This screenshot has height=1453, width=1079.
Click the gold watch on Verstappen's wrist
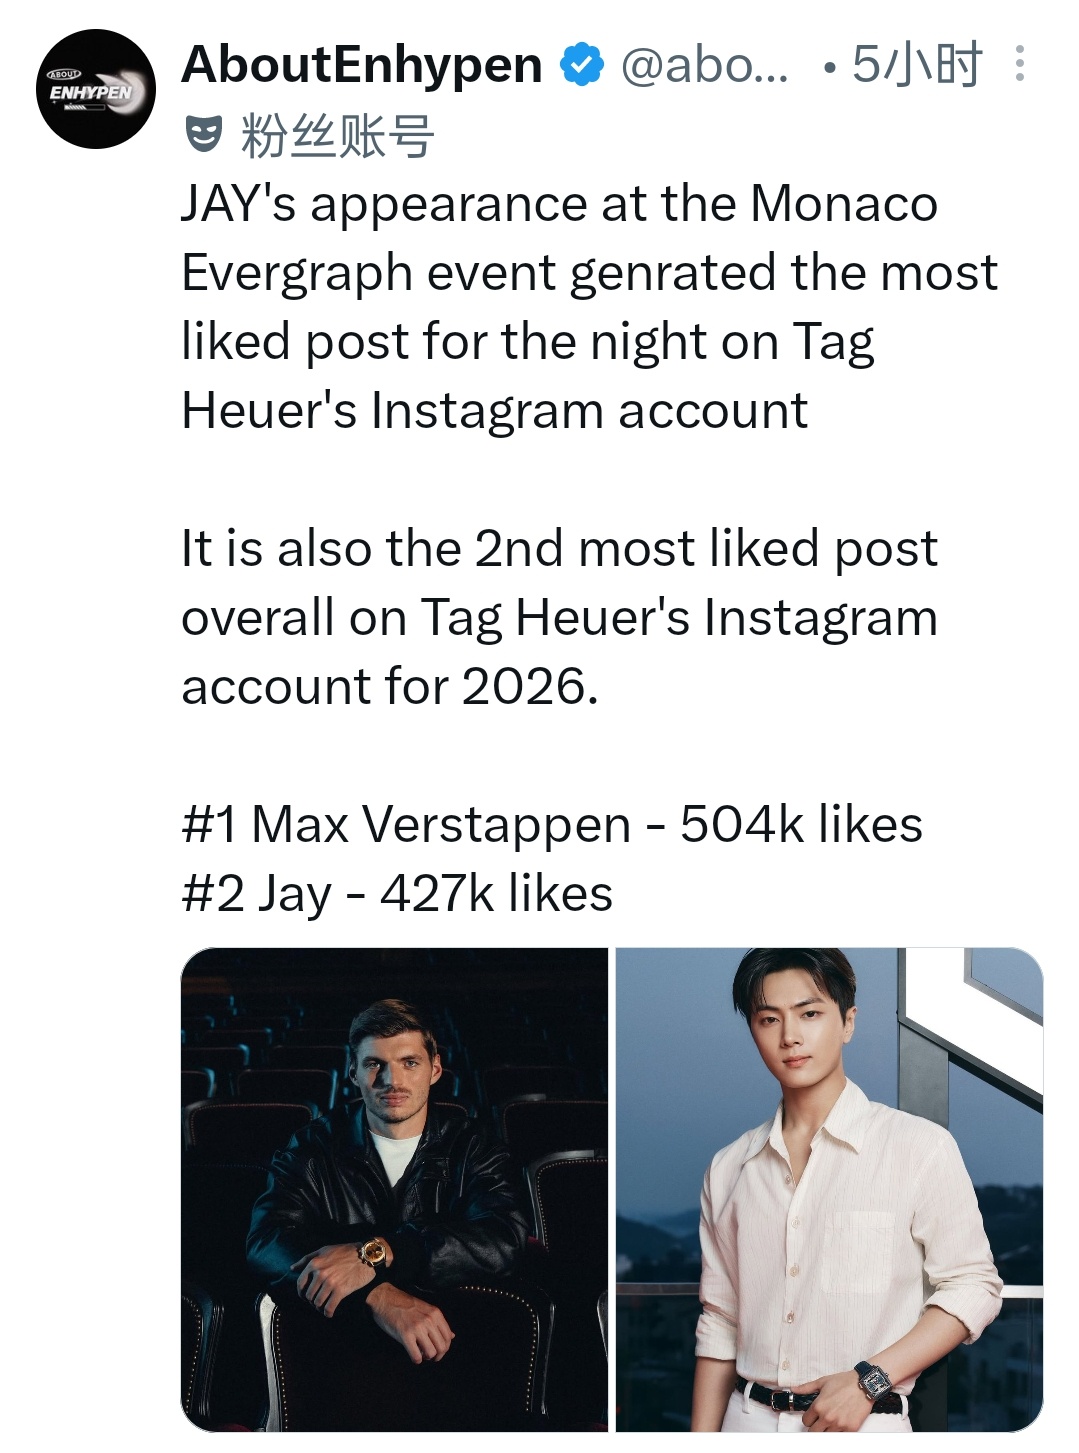[x=374, y=1251]
